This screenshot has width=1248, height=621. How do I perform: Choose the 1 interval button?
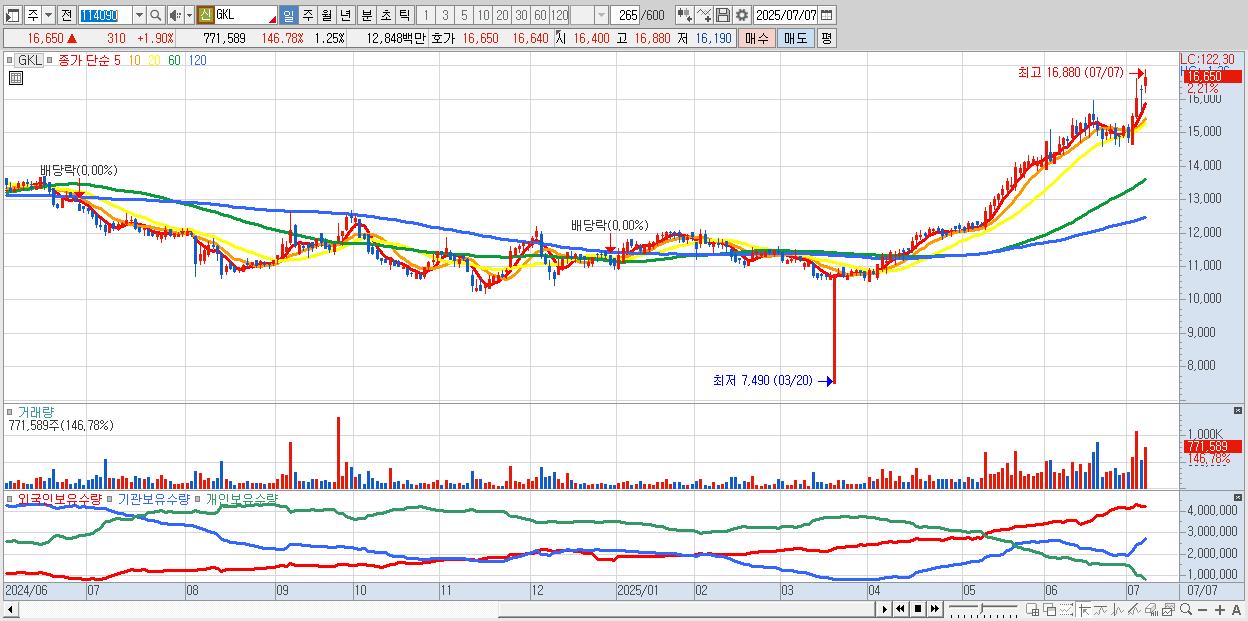click(425, 15)
